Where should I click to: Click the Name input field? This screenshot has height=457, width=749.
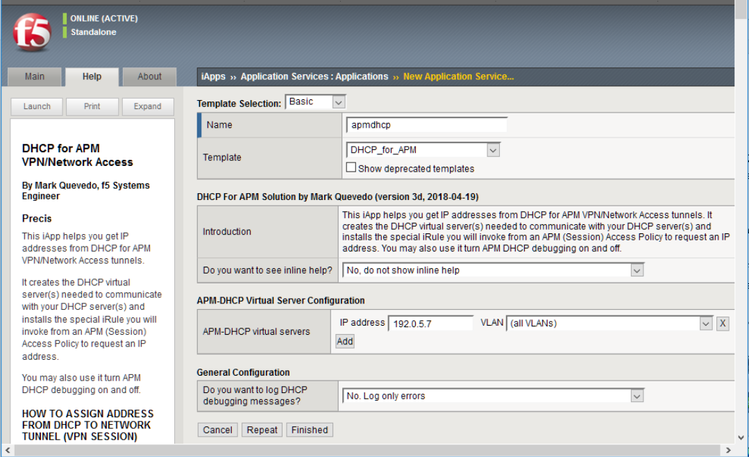point(426,125)
